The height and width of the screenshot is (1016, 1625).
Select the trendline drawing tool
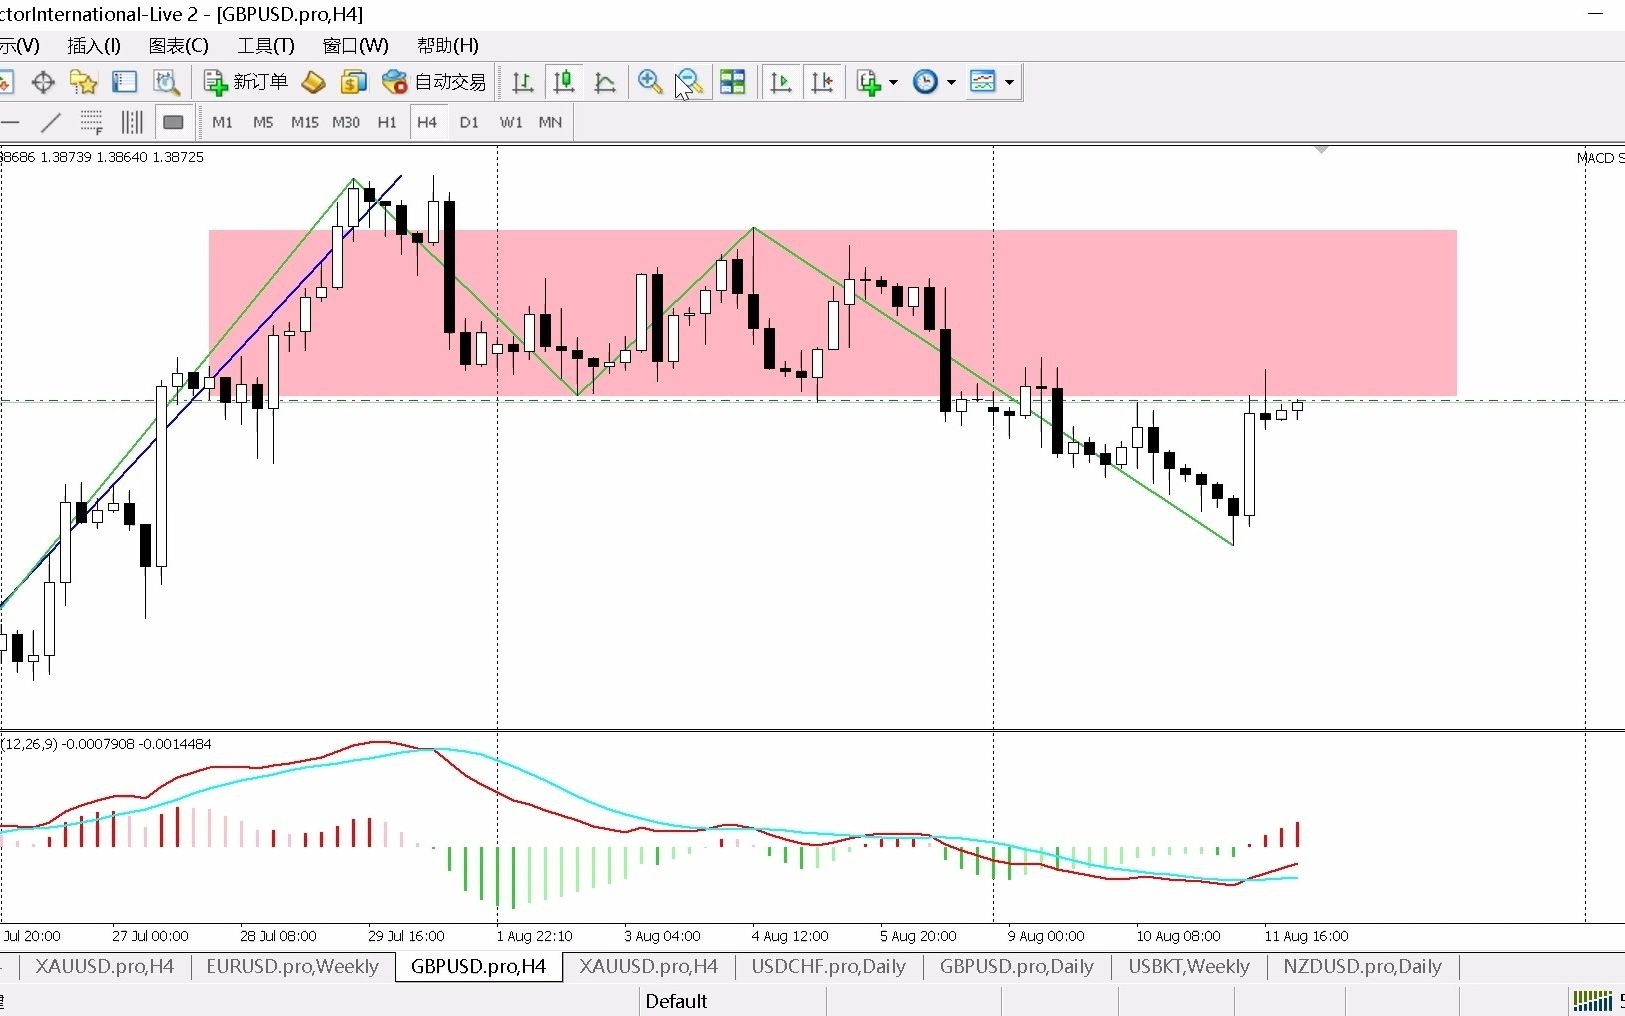click(51, 122)
